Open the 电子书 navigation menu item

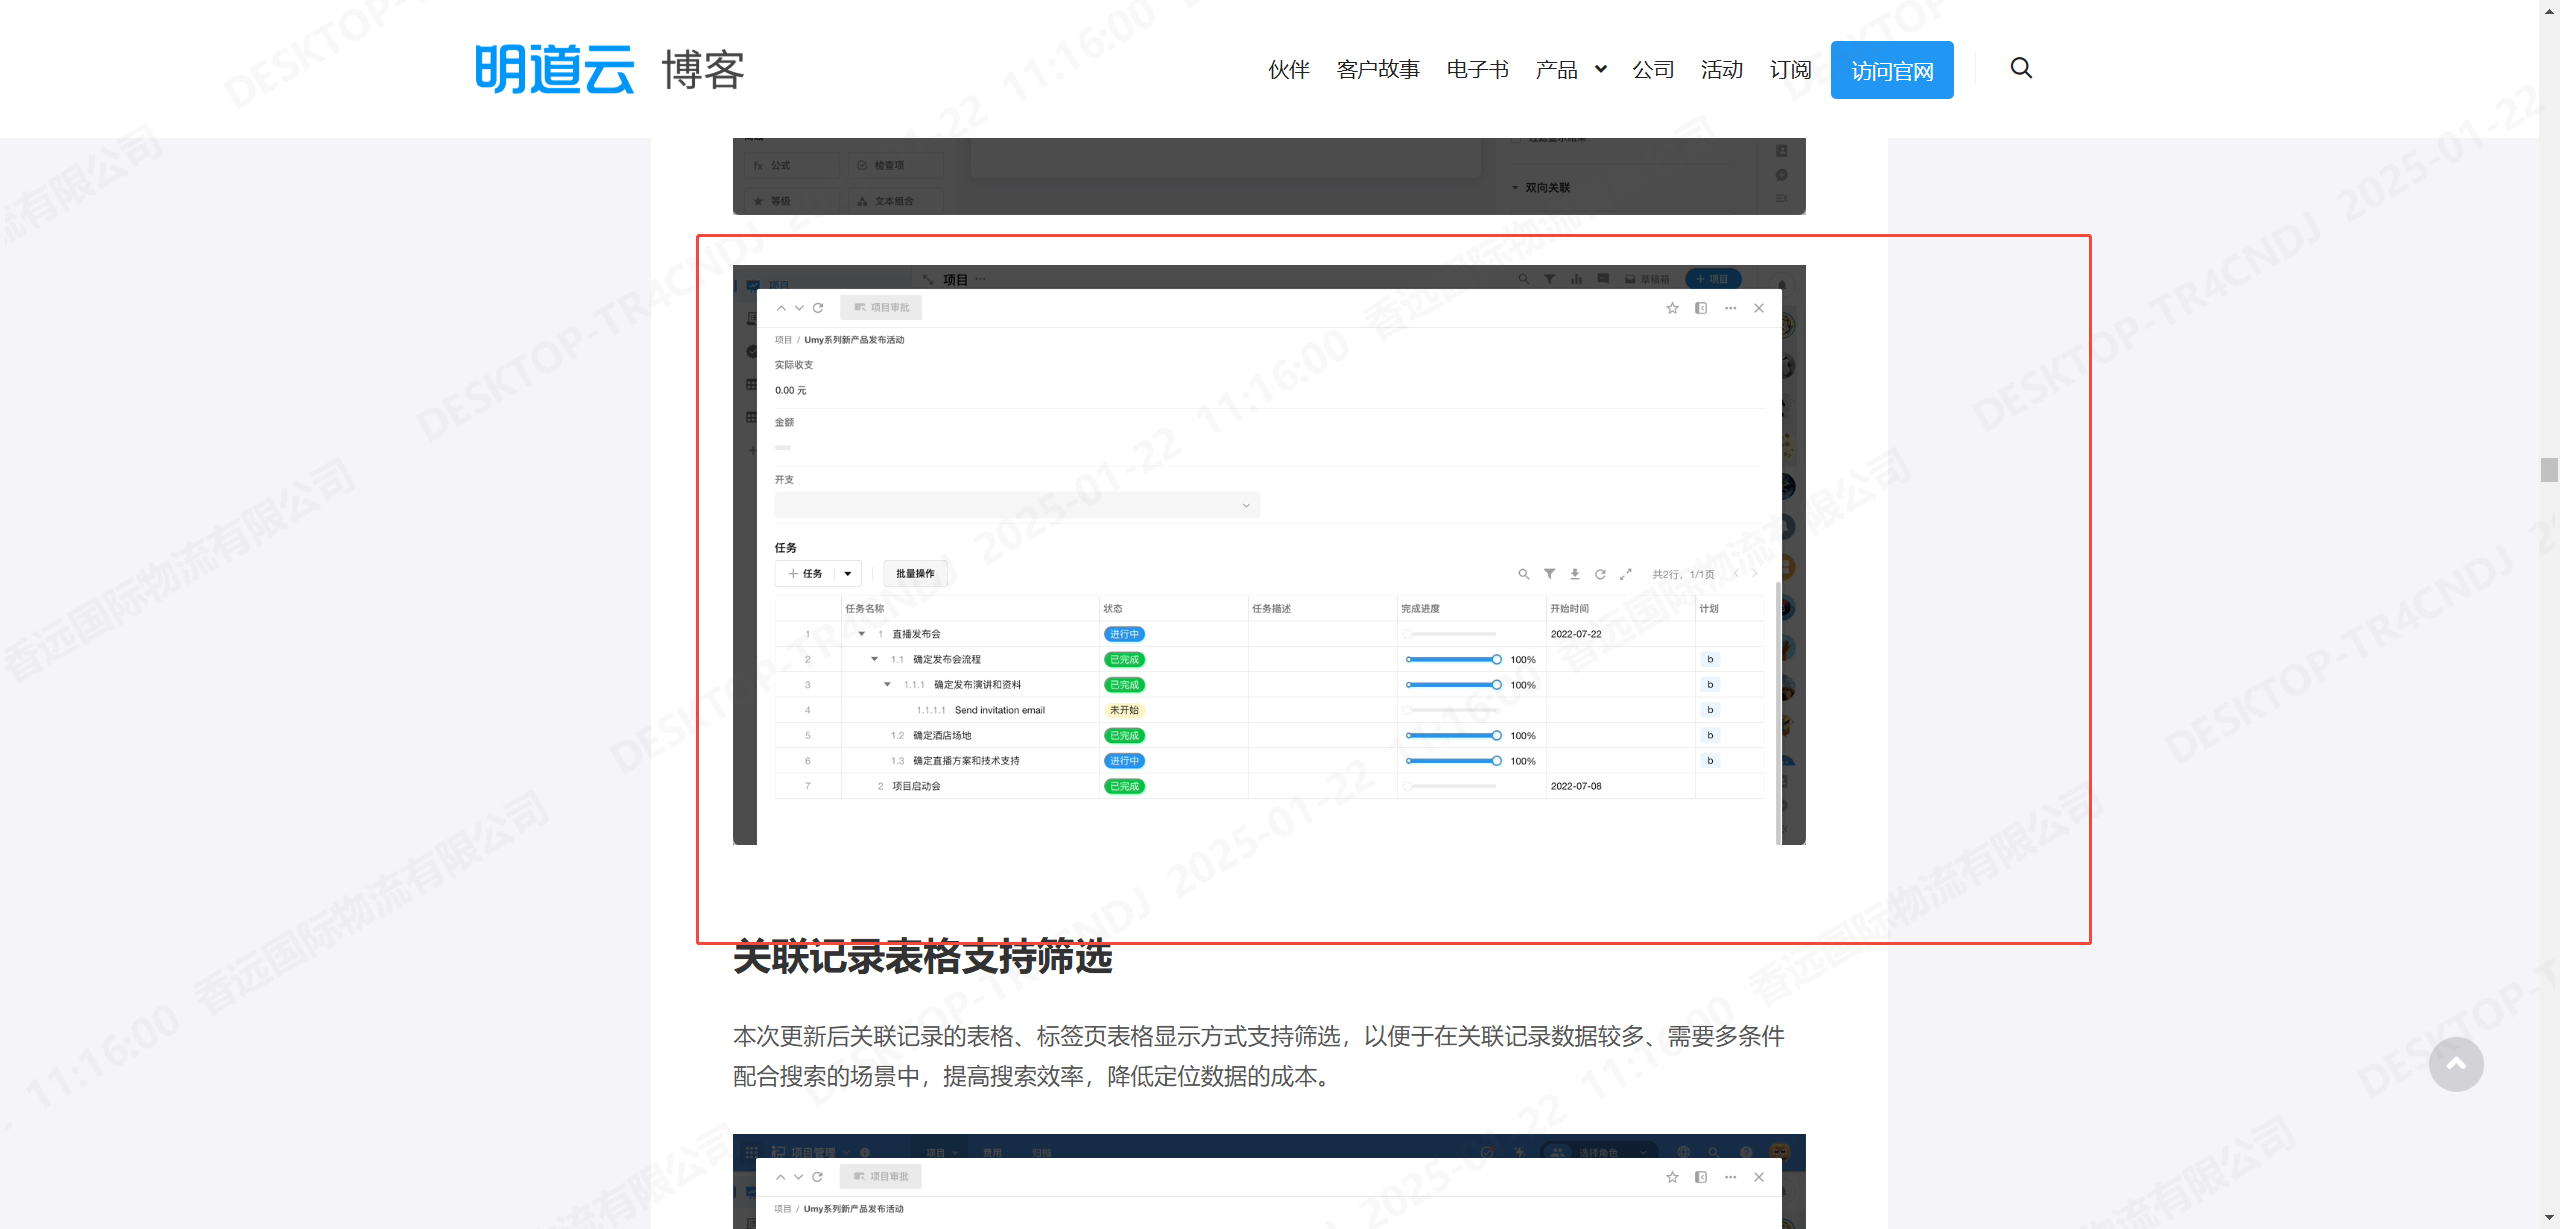1477,70
